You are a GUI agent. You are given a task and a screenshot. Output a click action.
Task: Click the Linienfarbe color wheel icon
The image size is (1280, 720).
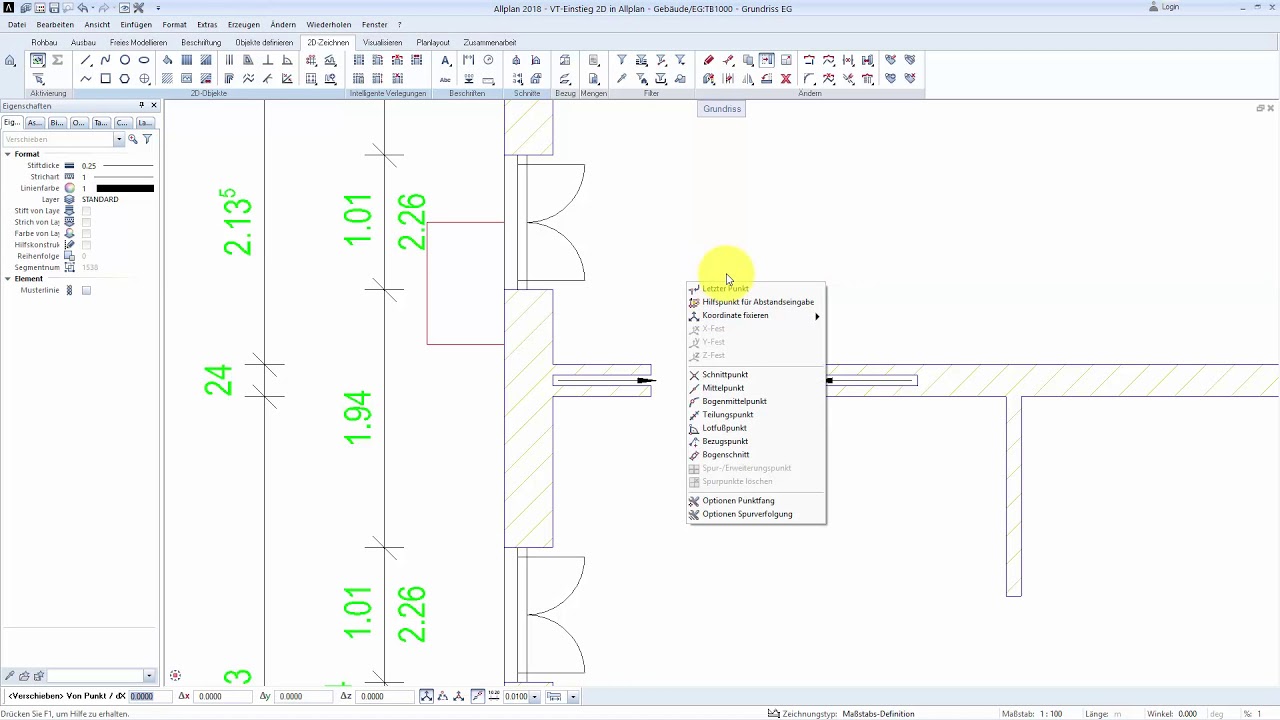point(69,188)
